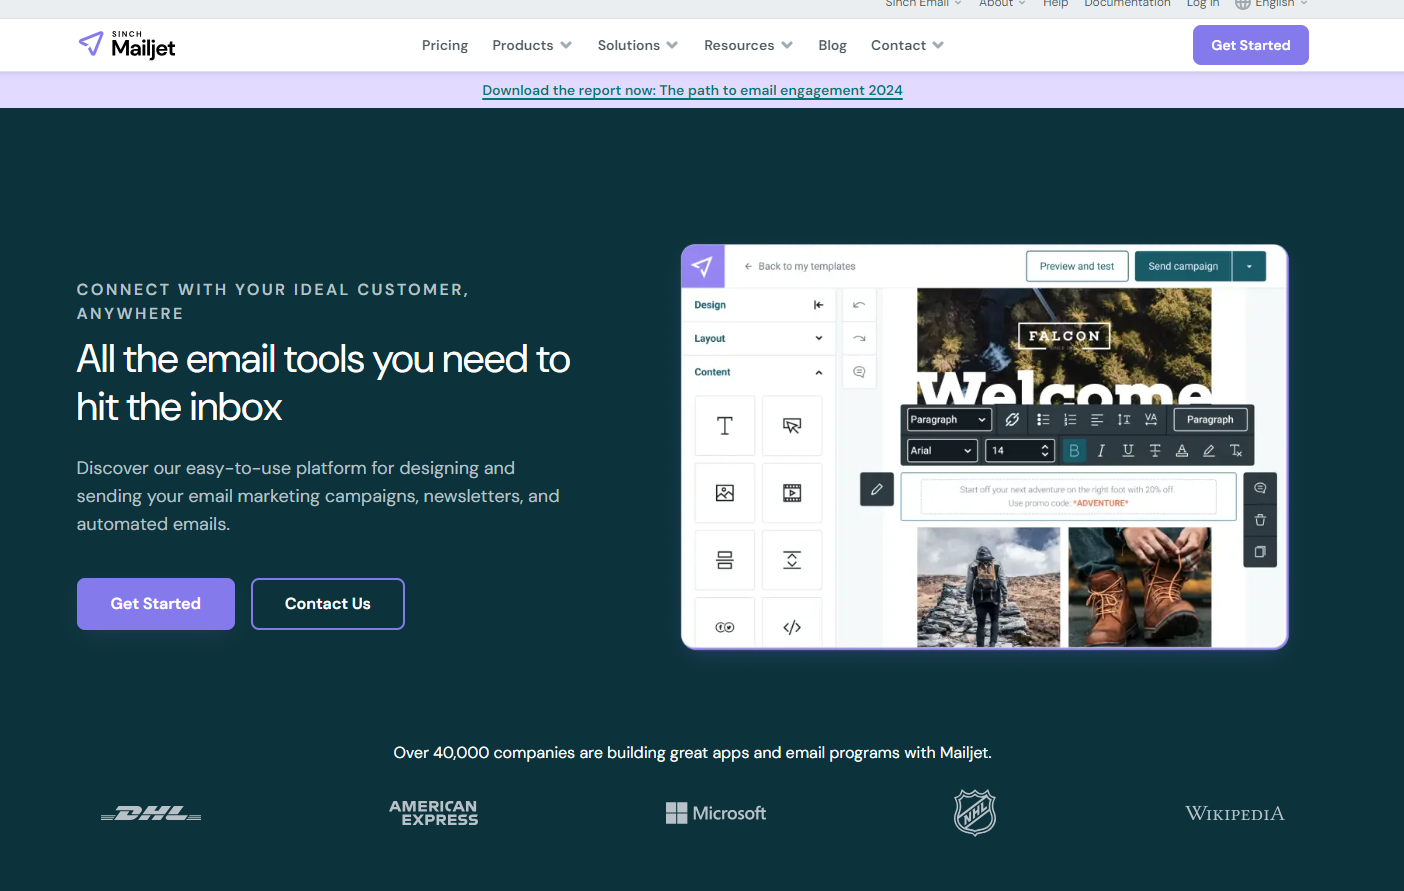Viewport: 1404px width, 891px height.
Task: Click the globe language icon
Action: tap(1243, 4)
